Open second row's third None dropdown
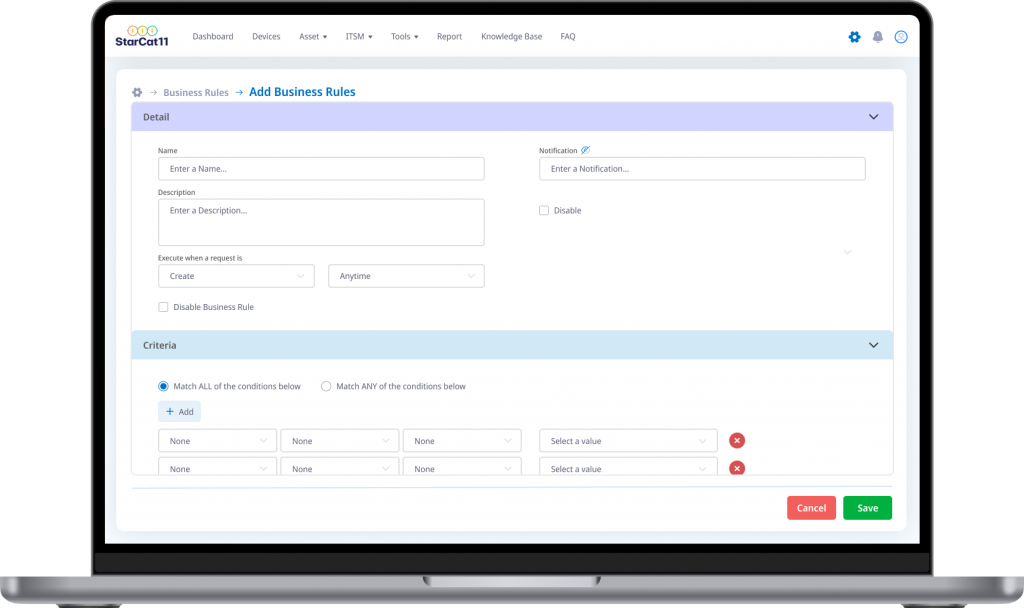Screen dimensions: 1024x608 click(462, 466)
